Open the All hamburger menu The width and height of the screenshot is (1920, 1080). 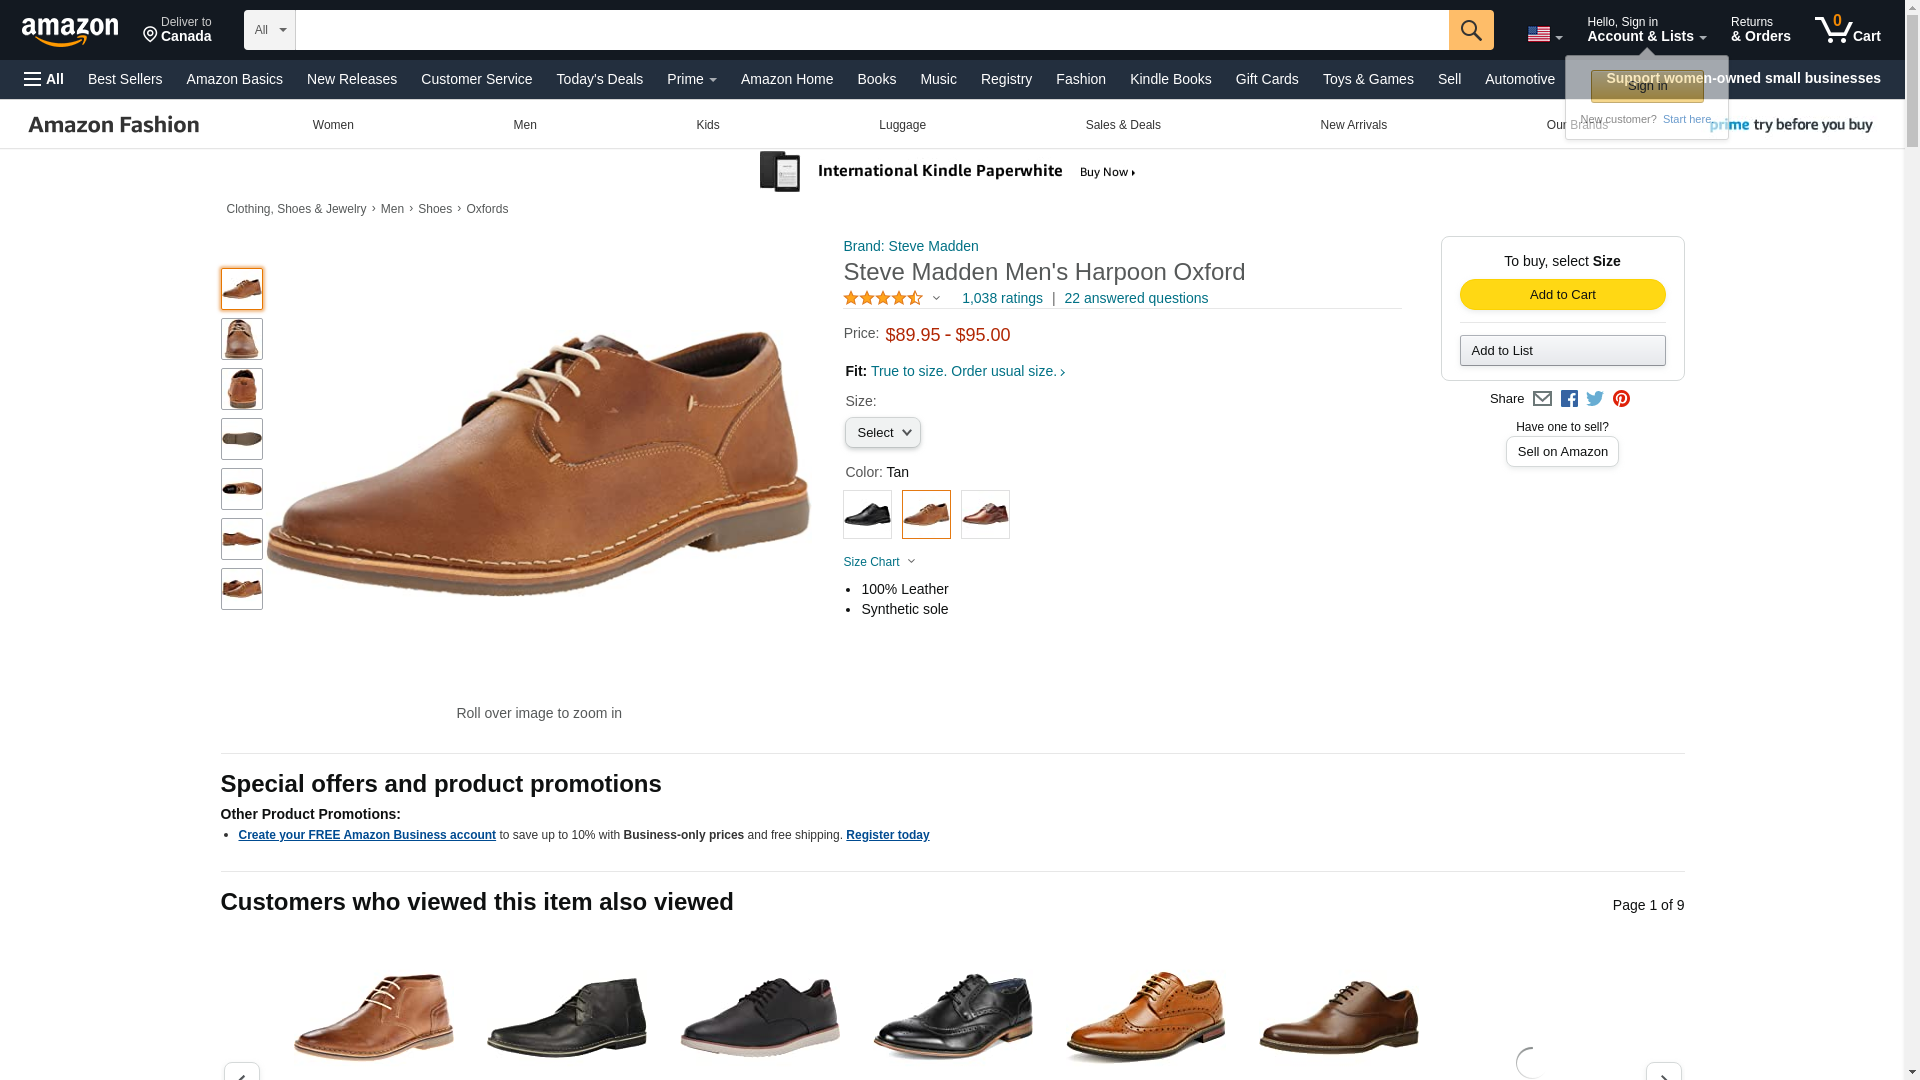point(44,79)
